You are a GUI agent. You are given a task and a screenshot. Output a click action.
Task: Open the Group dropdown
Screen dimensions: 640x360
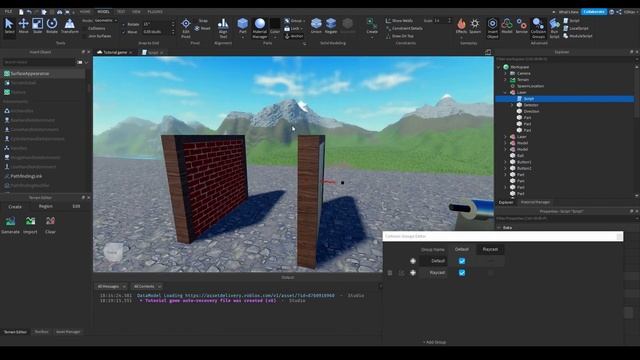point(294,20)
